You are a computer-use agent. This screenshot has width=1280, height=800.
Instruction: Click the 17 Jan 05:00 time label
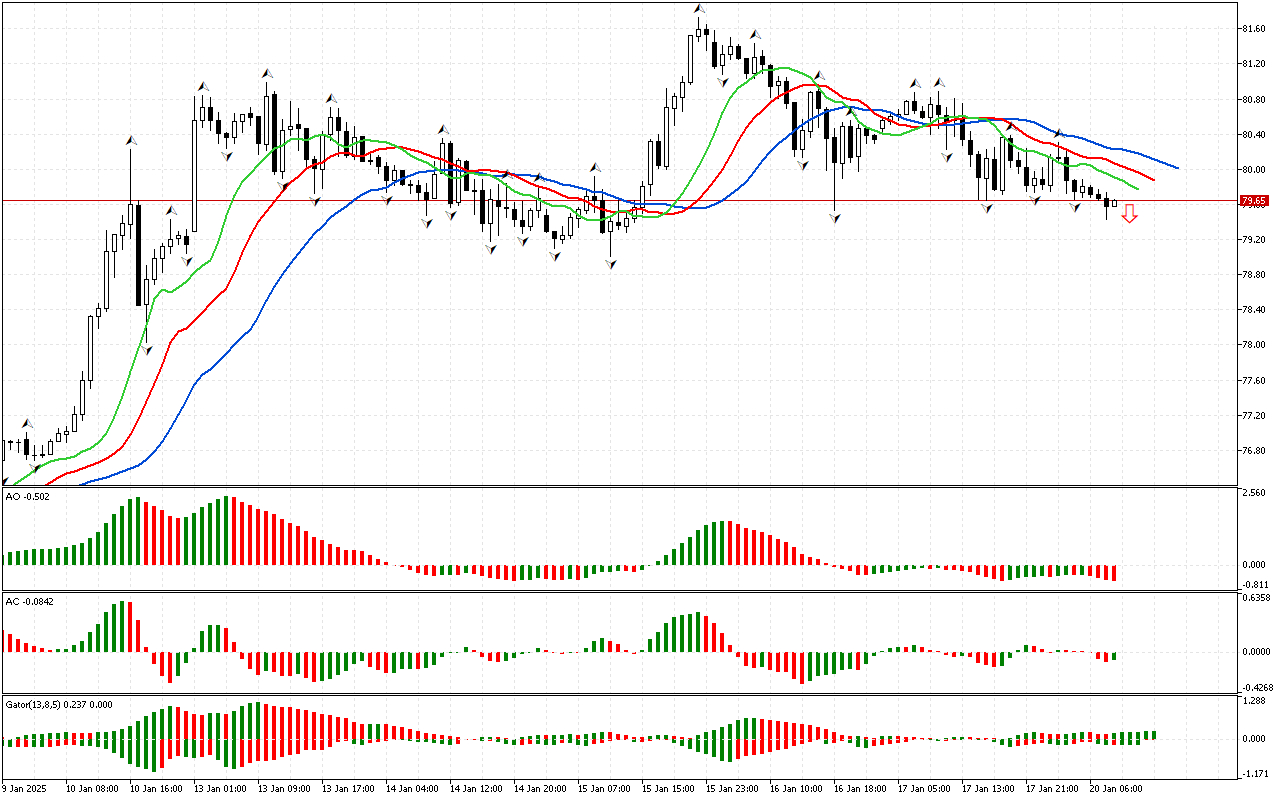(925, 788)
